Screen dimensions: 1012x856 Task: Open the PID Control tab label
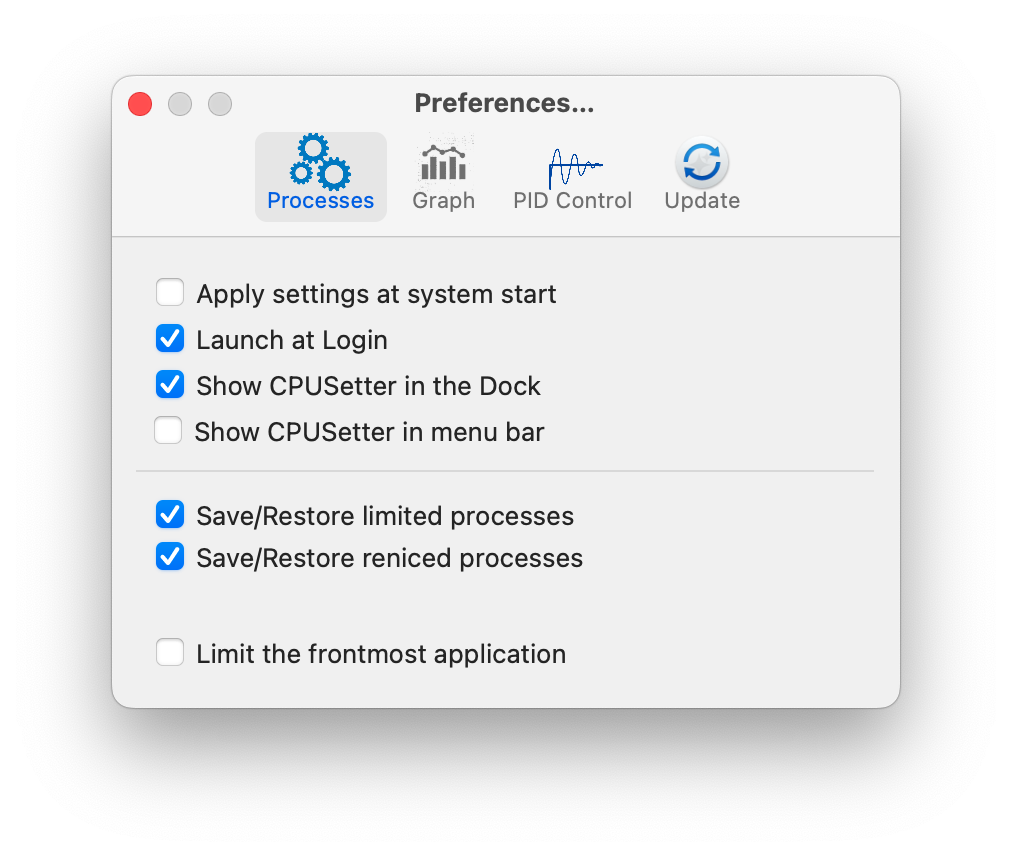click(572, 200)
